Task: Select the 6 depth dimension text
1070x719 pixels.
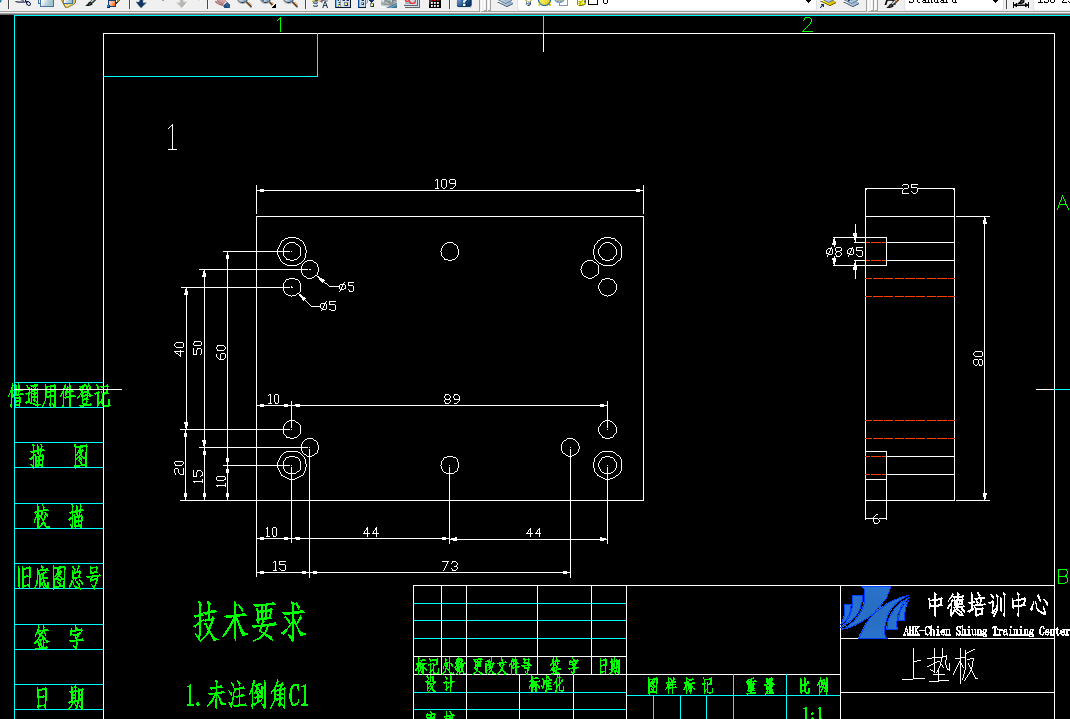Action: click(x=876, y=519)
